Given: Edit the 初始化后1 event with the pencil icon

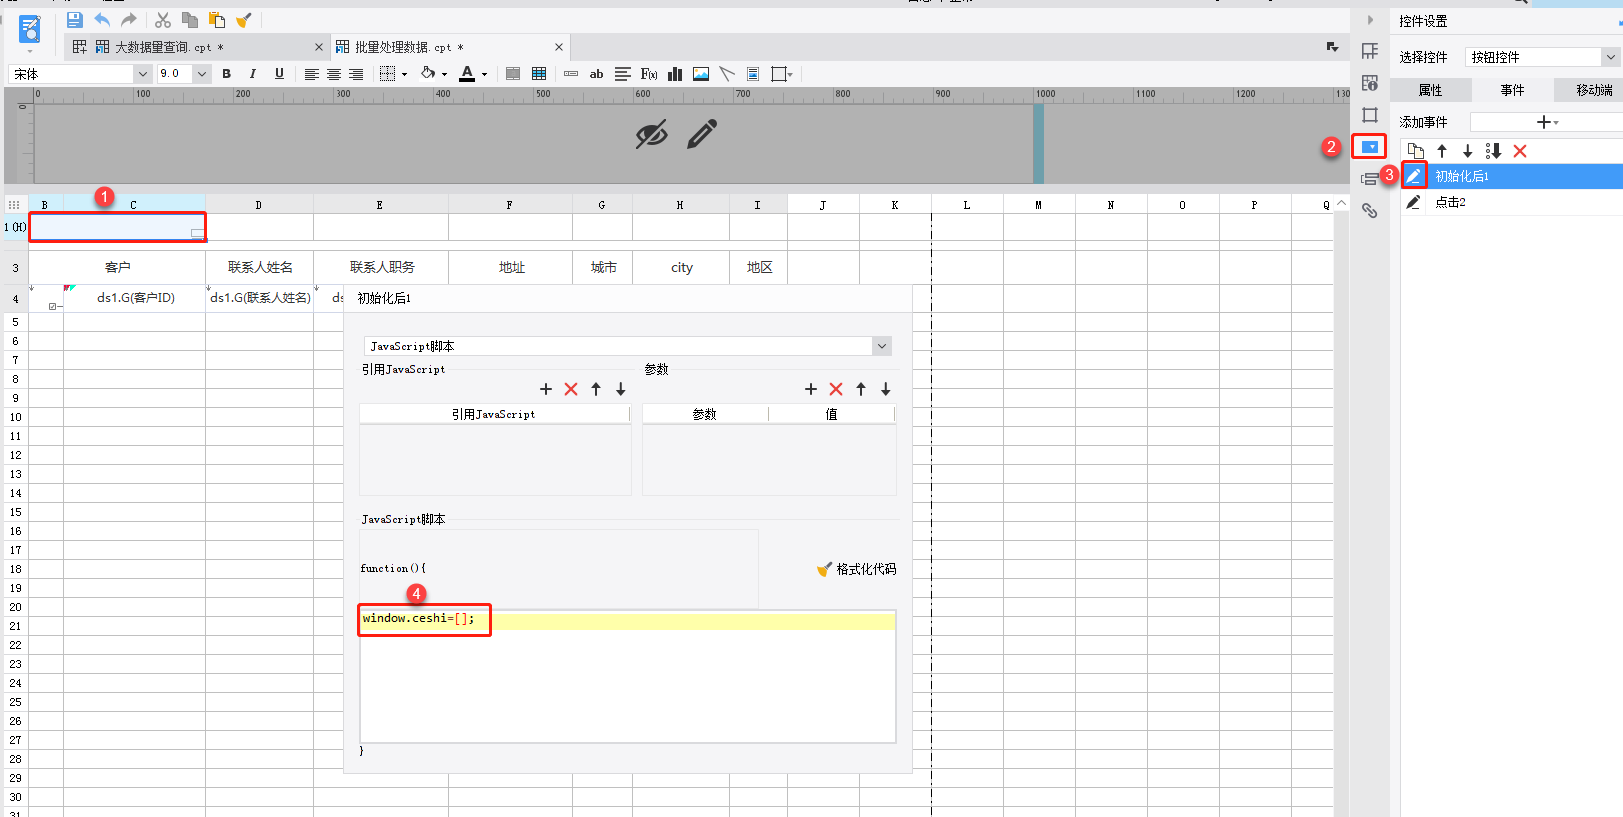Looking at the screenshot, I should pos(1413,176).
